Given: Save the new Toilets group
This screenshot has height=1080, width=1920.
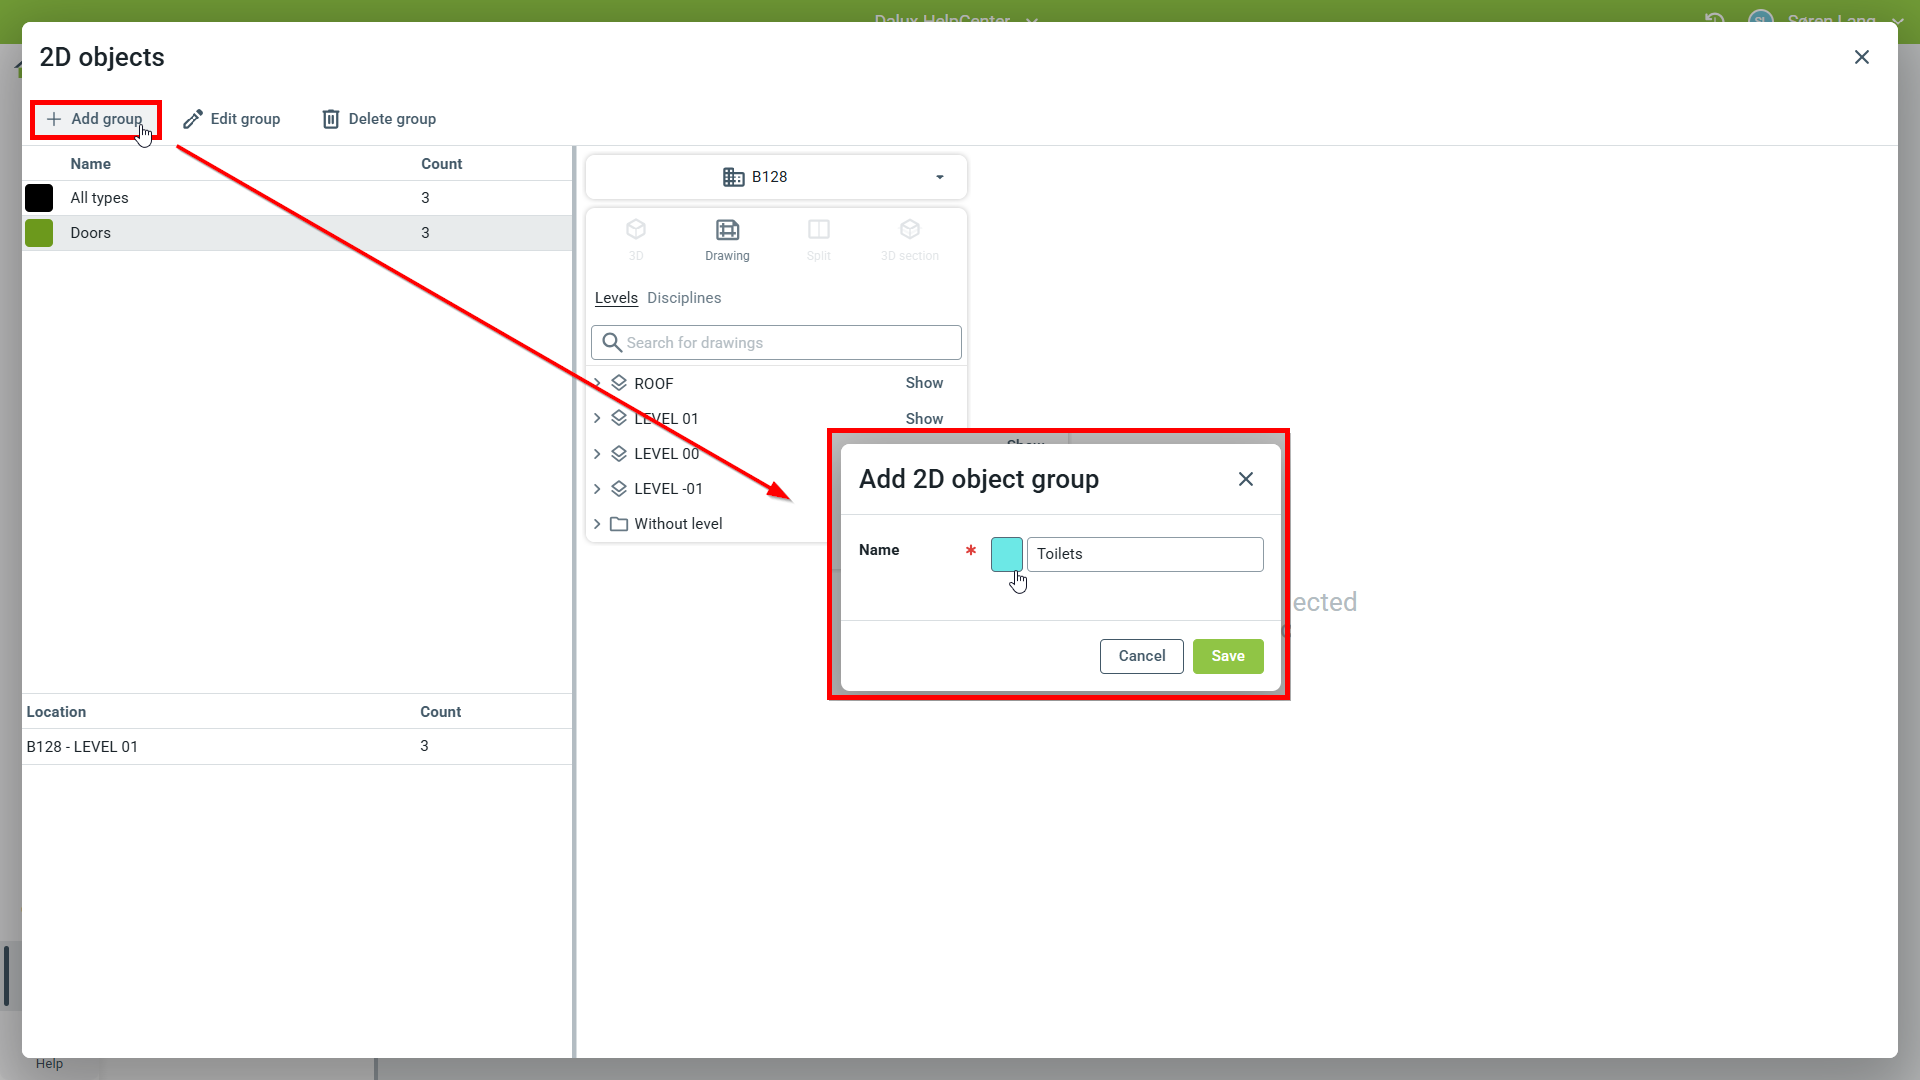Looking at the screenshot, I should pos(1227,656).
